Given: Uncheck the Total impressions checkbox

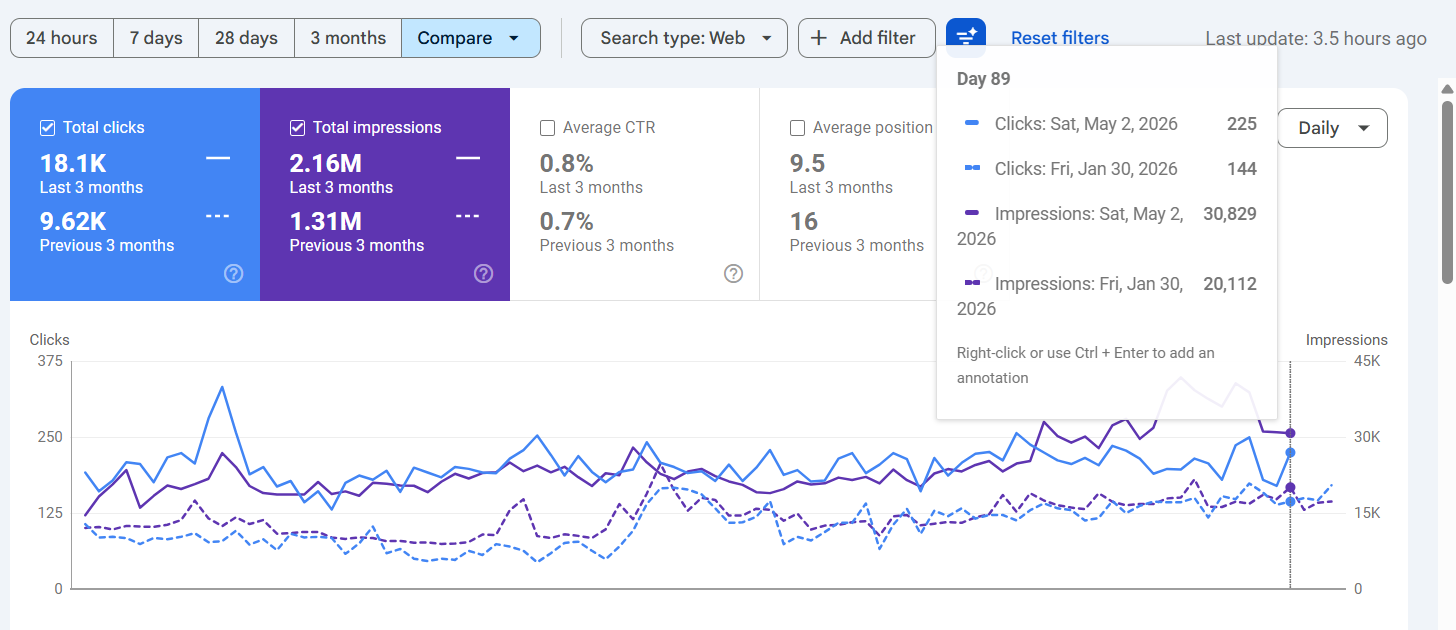Looking at the screenshot, I should click(x=297, y=127).
